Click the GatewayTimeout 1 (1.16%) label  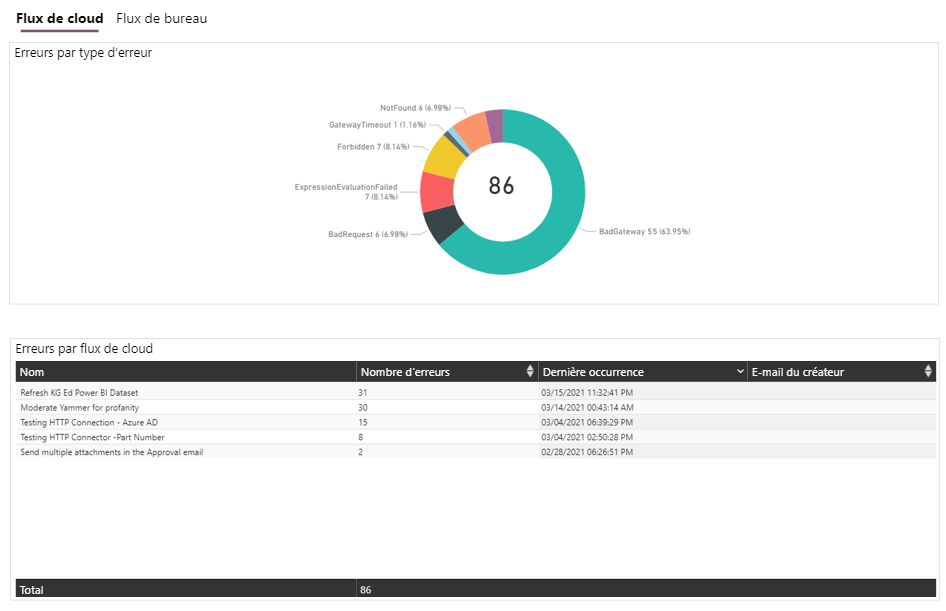(378, 125)
